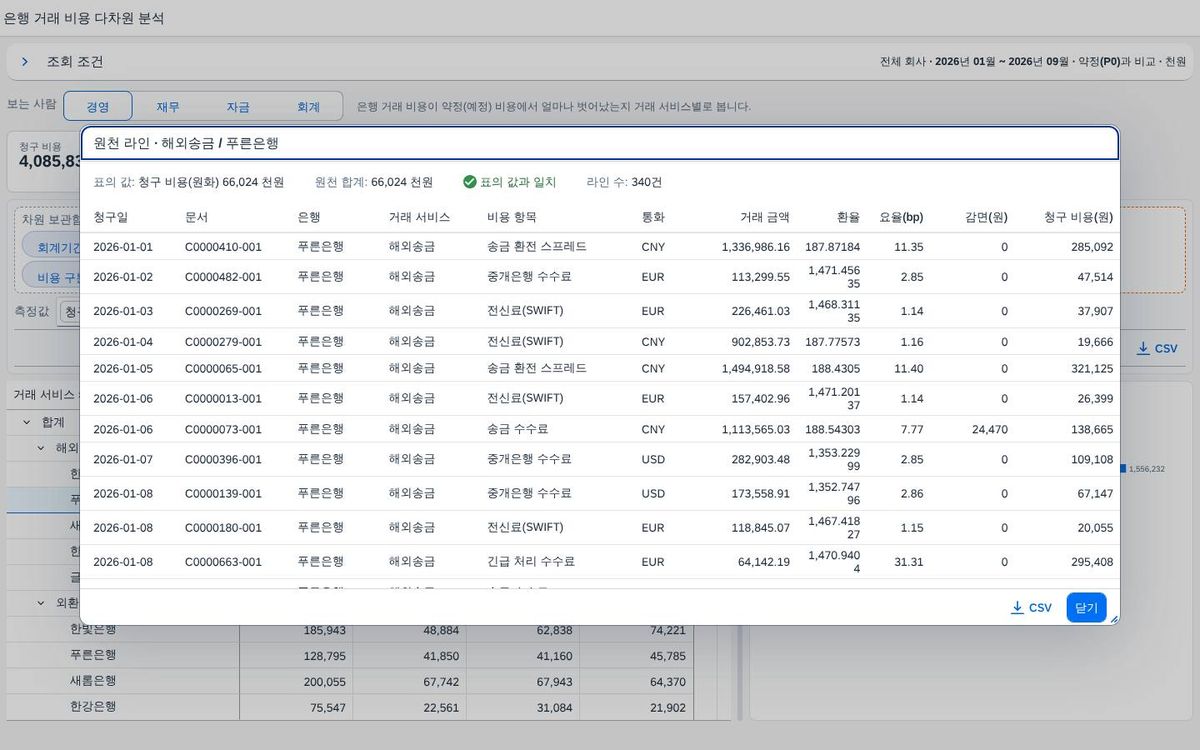Switch to the 회계 view tab
This screenshot has height=750, width=1200.
tap(308, 107)
